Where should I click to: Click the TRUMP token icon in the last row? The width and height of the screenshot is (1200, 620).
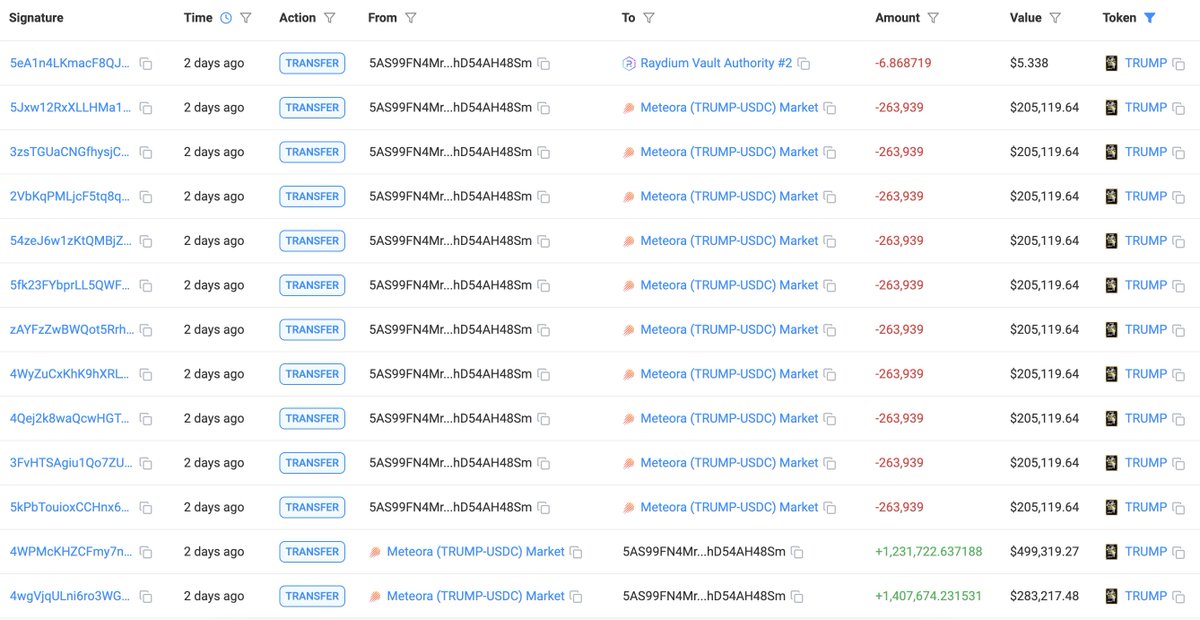point(1111,595)
